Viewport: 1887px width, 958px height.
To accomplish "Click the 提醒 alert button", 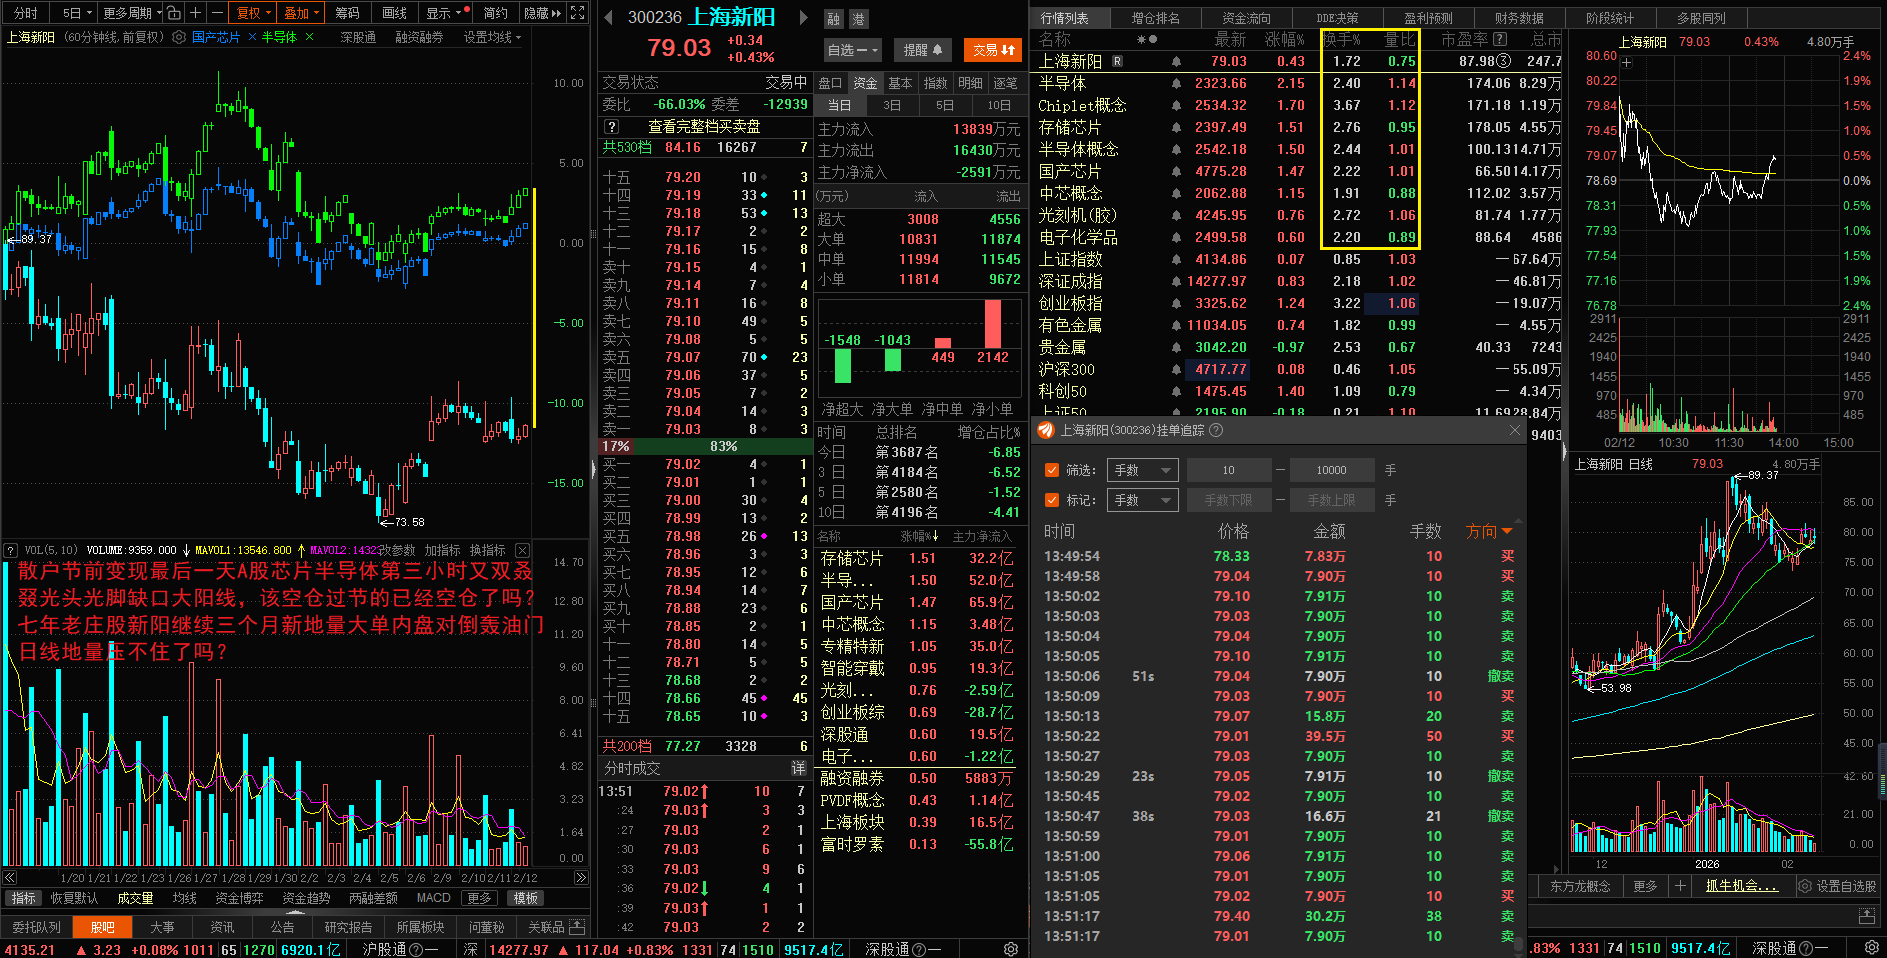I will coord(923,50).
